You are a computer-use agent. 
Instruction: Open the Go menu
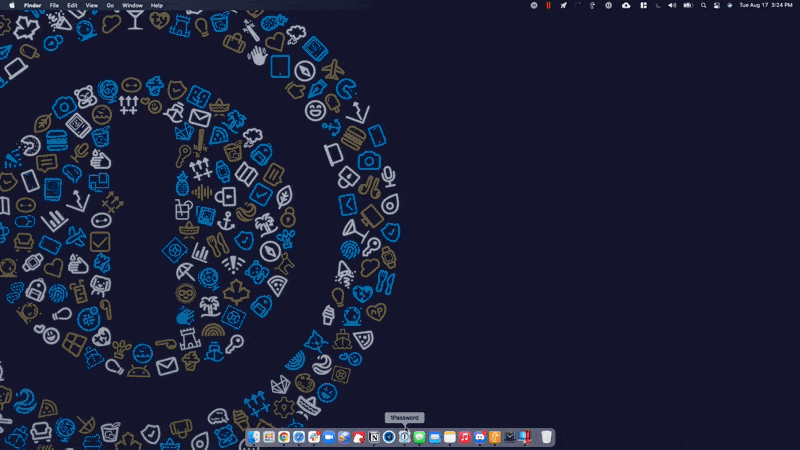pyautogui.click(x=110, y=5)
